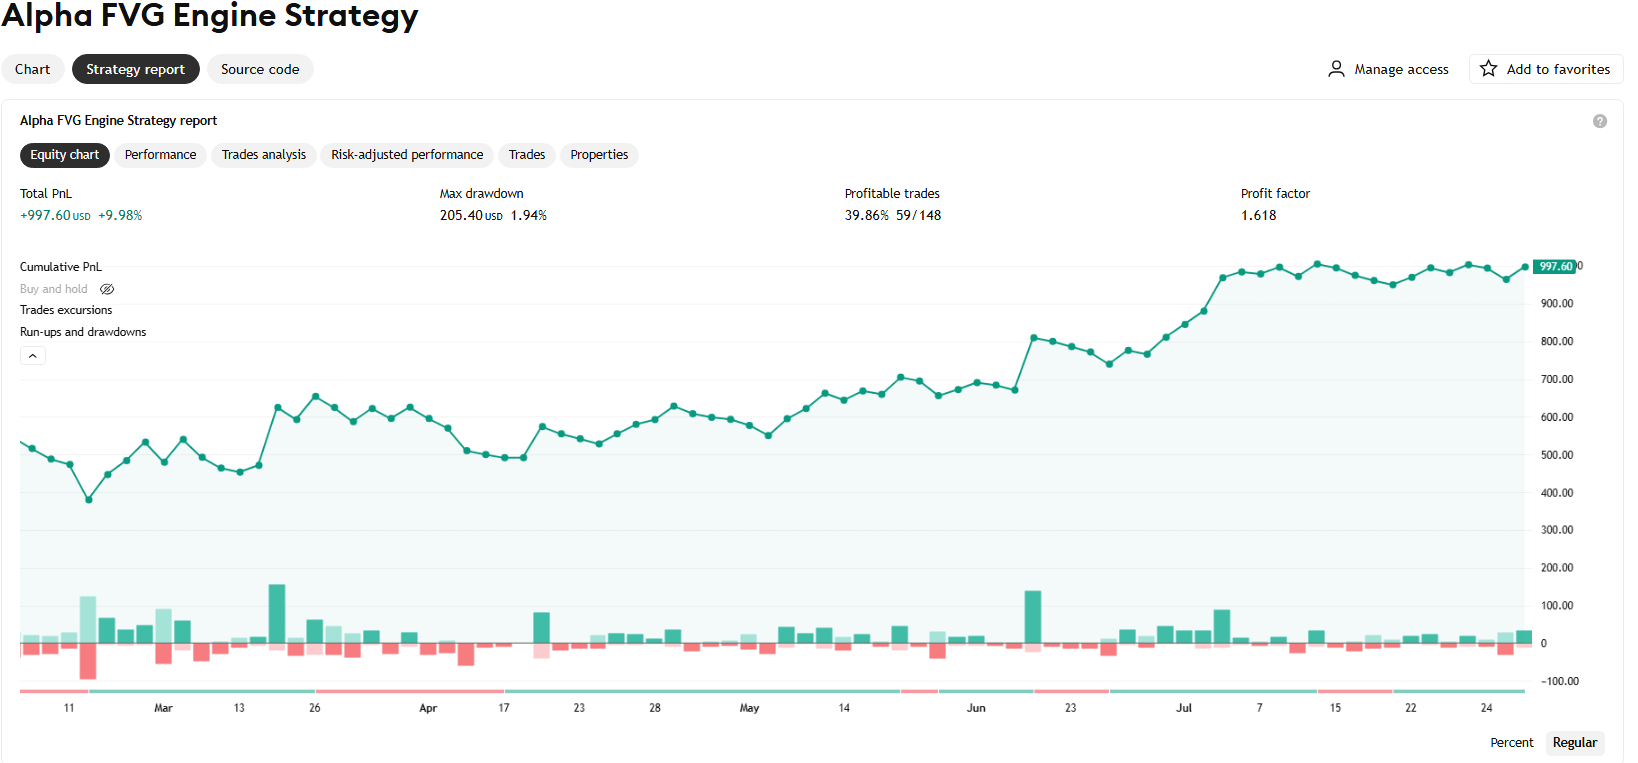Click the star icon beside Add to favorites

coord(1489,69)
